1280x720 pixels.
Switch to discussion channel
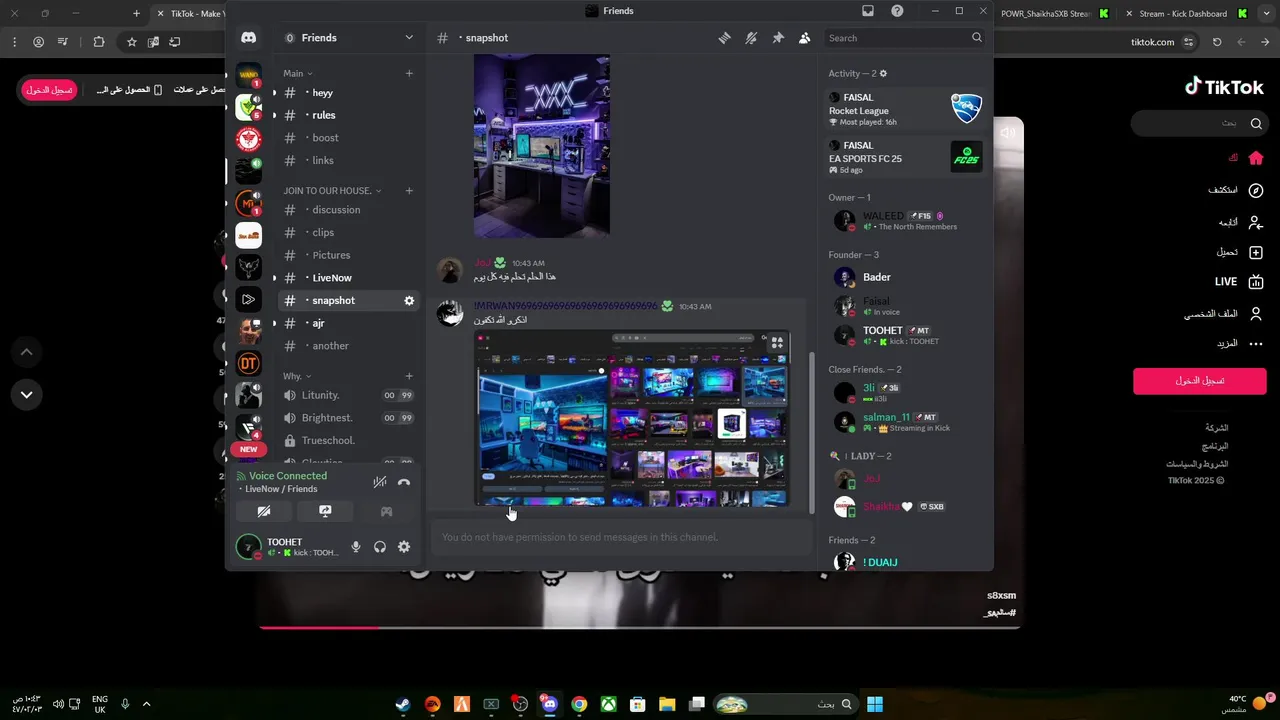(x=347, y=210)
